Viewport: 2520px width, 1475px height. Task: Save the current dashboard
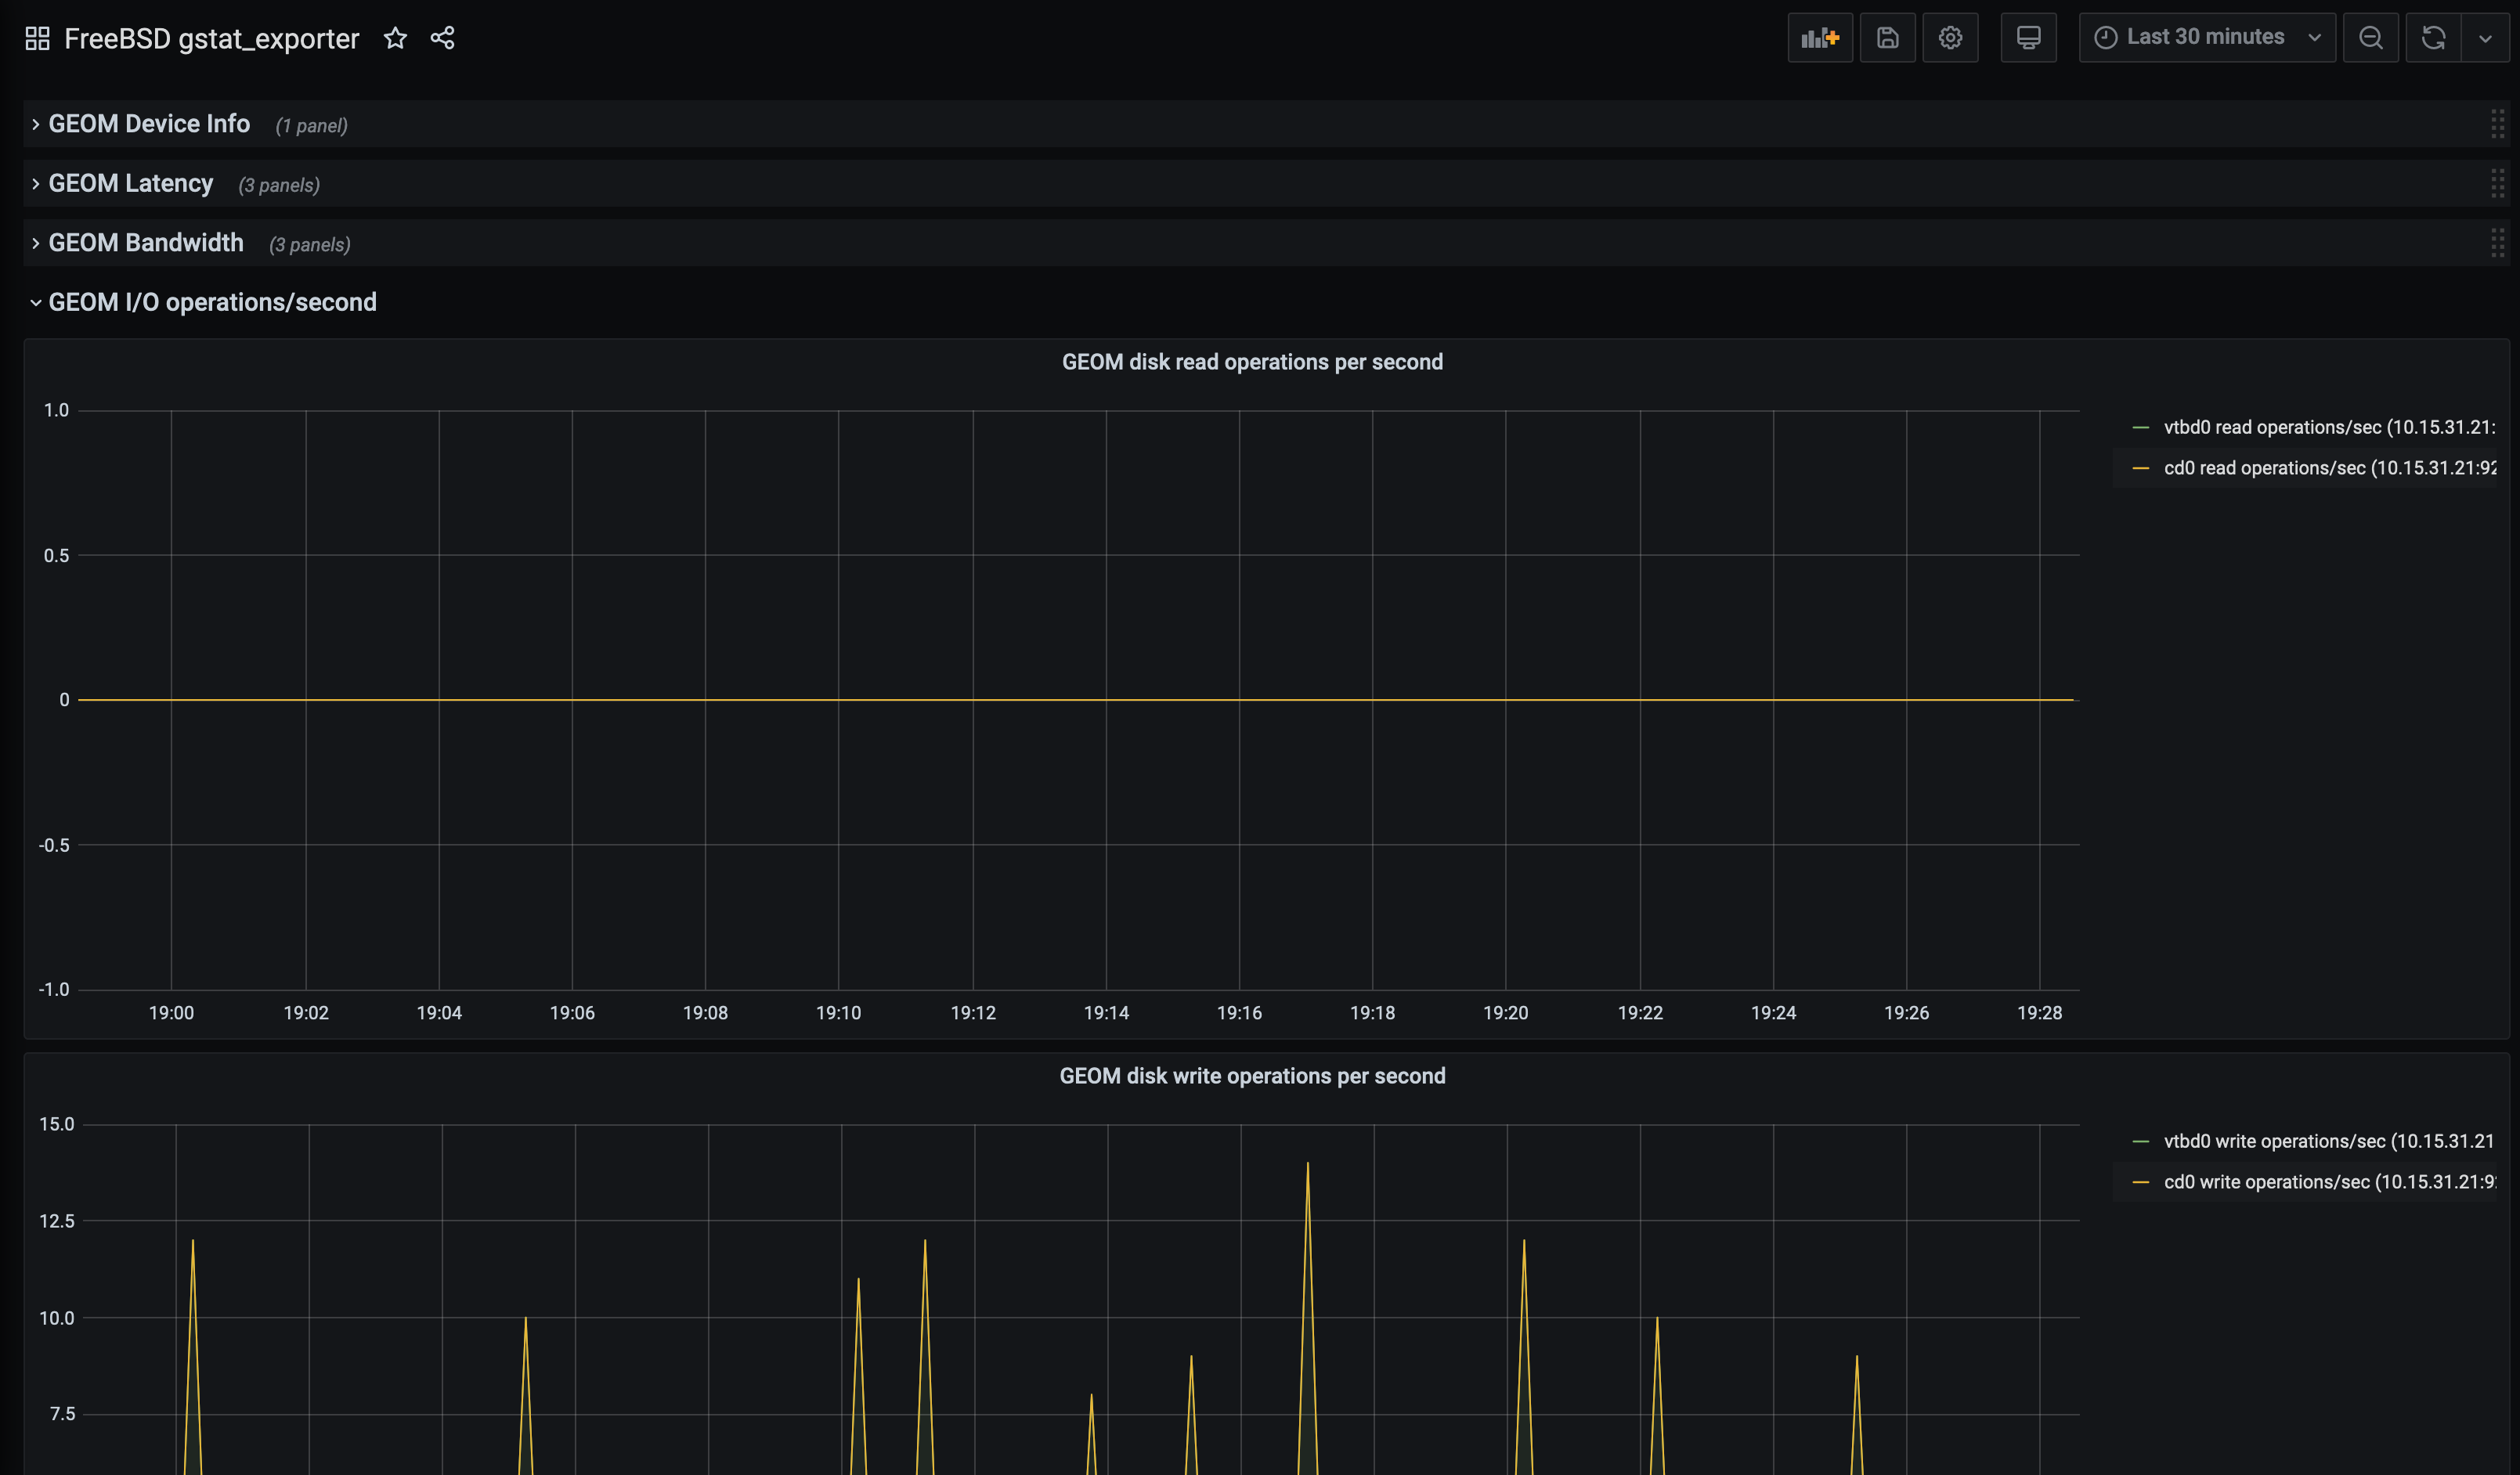point(1887,37)
